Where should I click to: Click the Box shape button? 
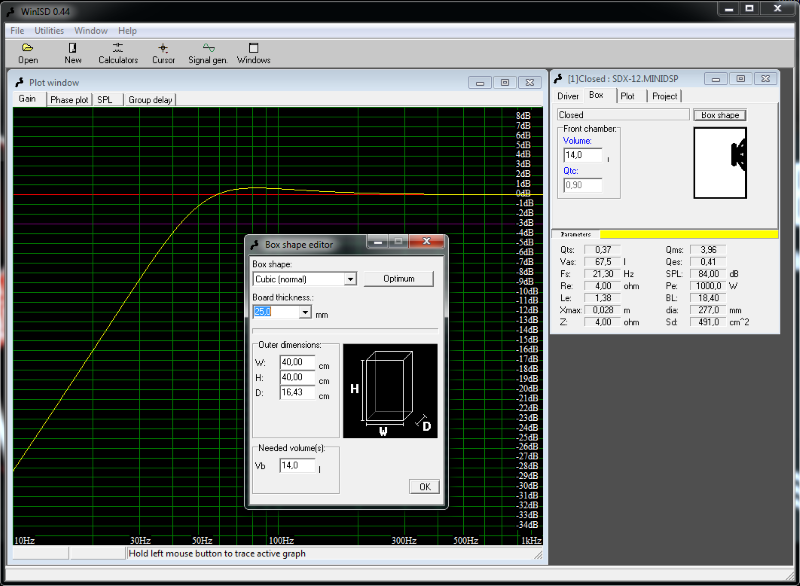[x=720, y=115]
